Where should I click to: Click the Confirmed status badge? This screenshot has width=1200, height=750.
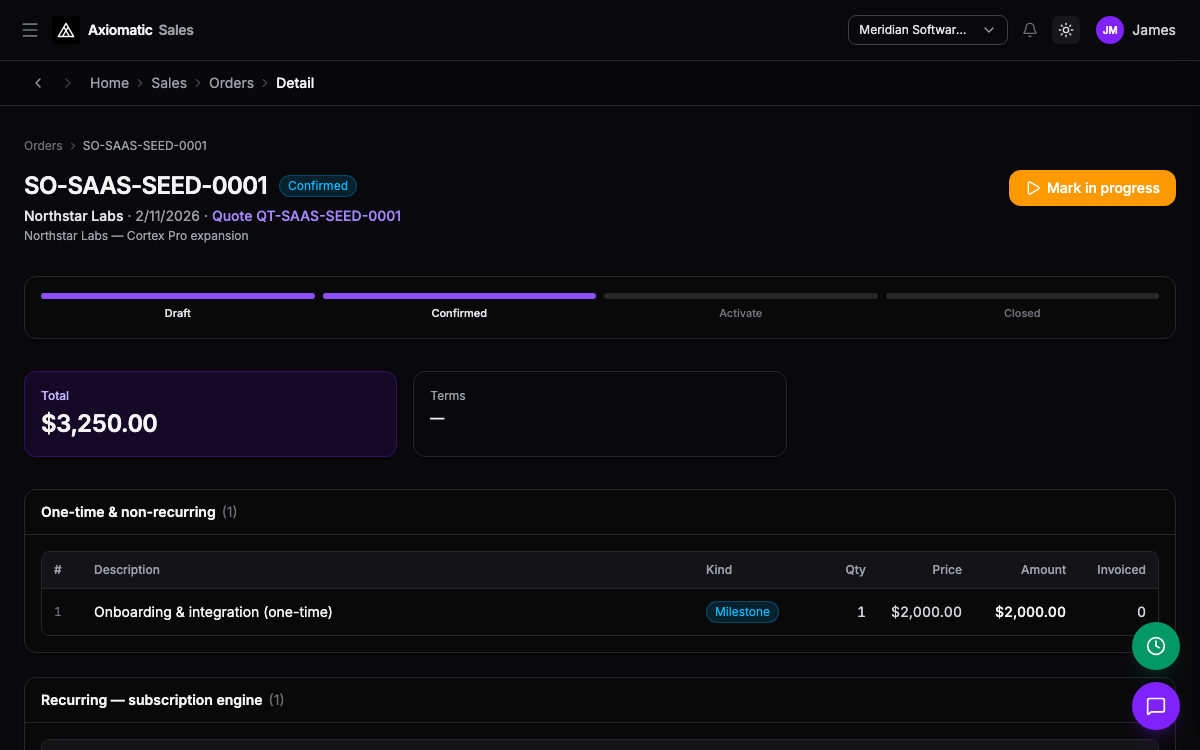pyautogui.click(x=318, y=186)
